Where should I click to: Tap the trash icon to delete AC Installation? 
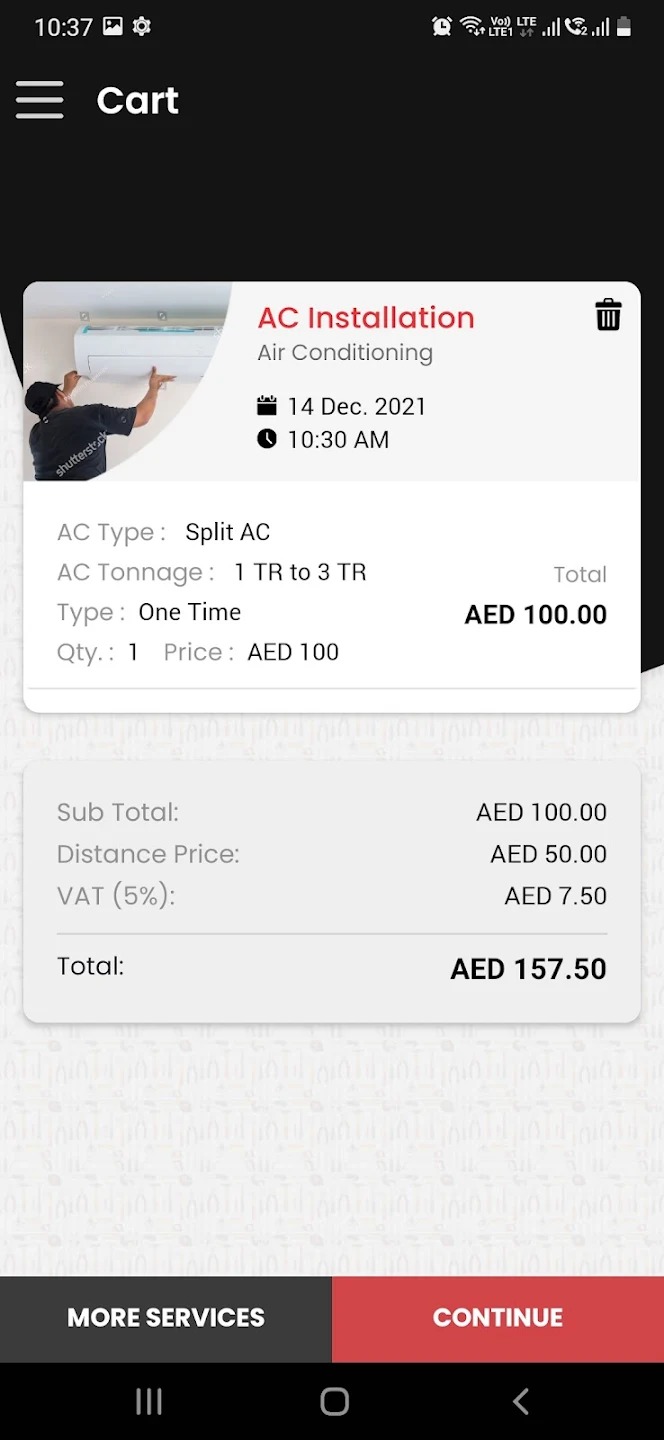(x=608, y=314)
